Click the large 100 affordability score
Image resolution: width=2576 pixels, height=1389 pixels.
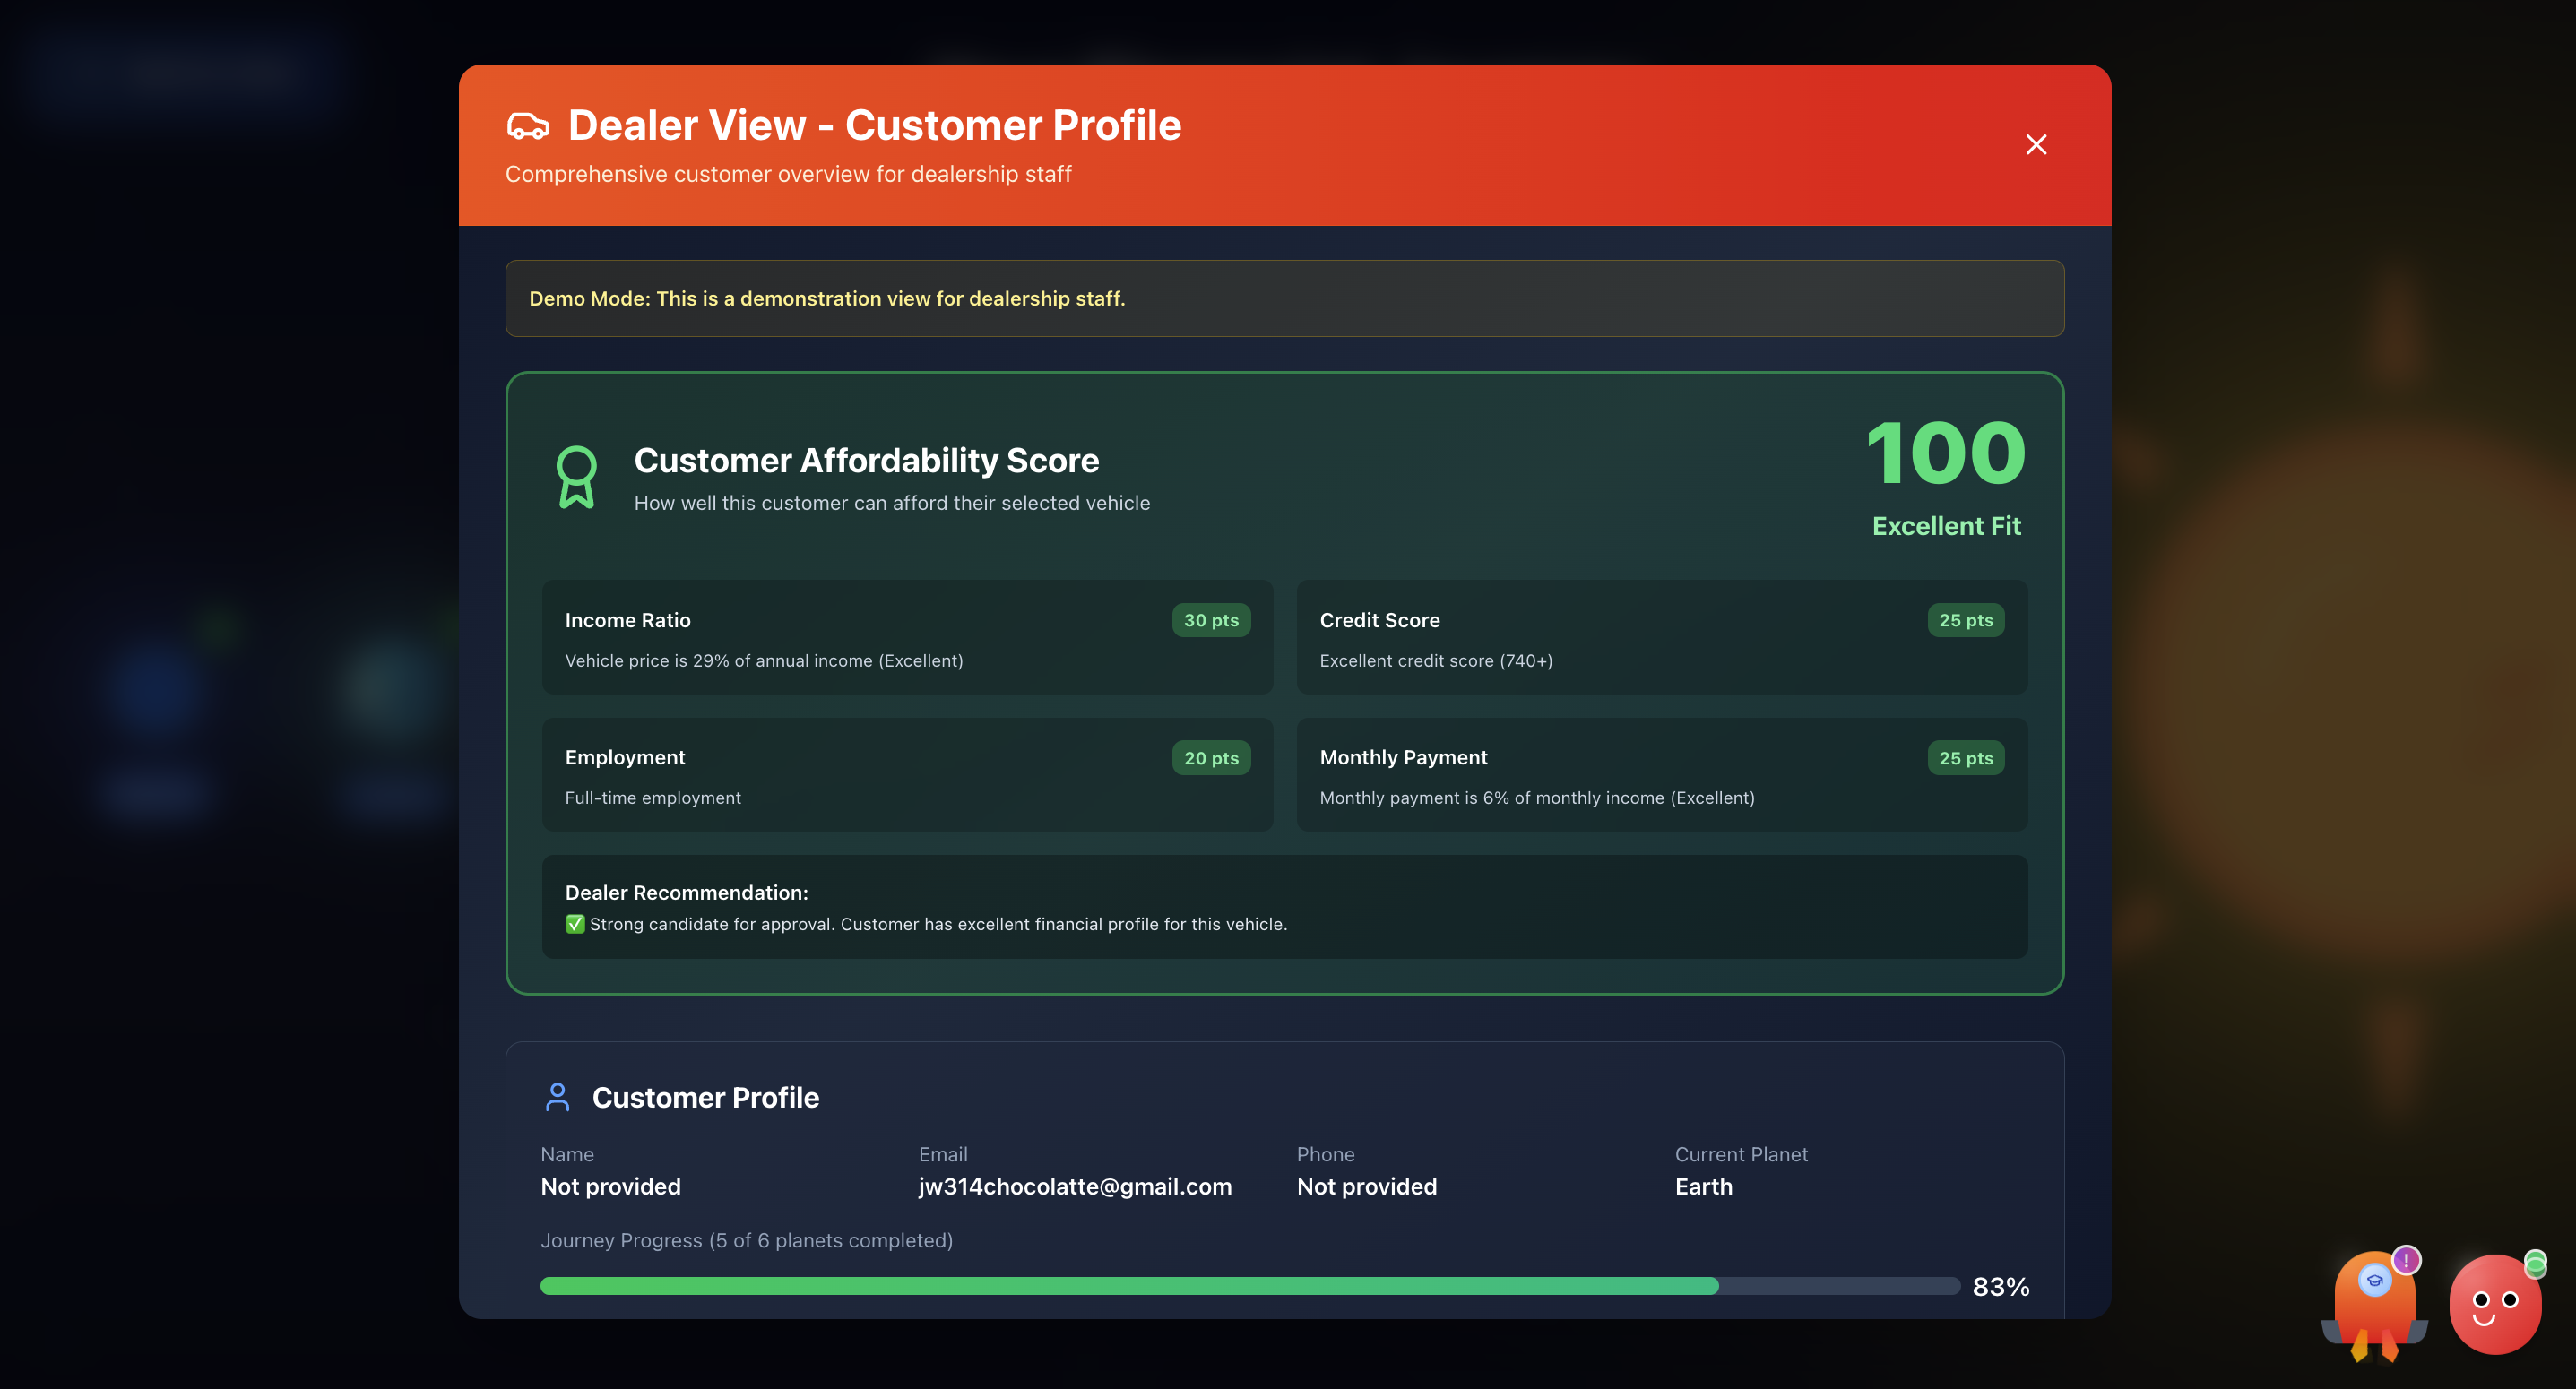point(1945,453)
